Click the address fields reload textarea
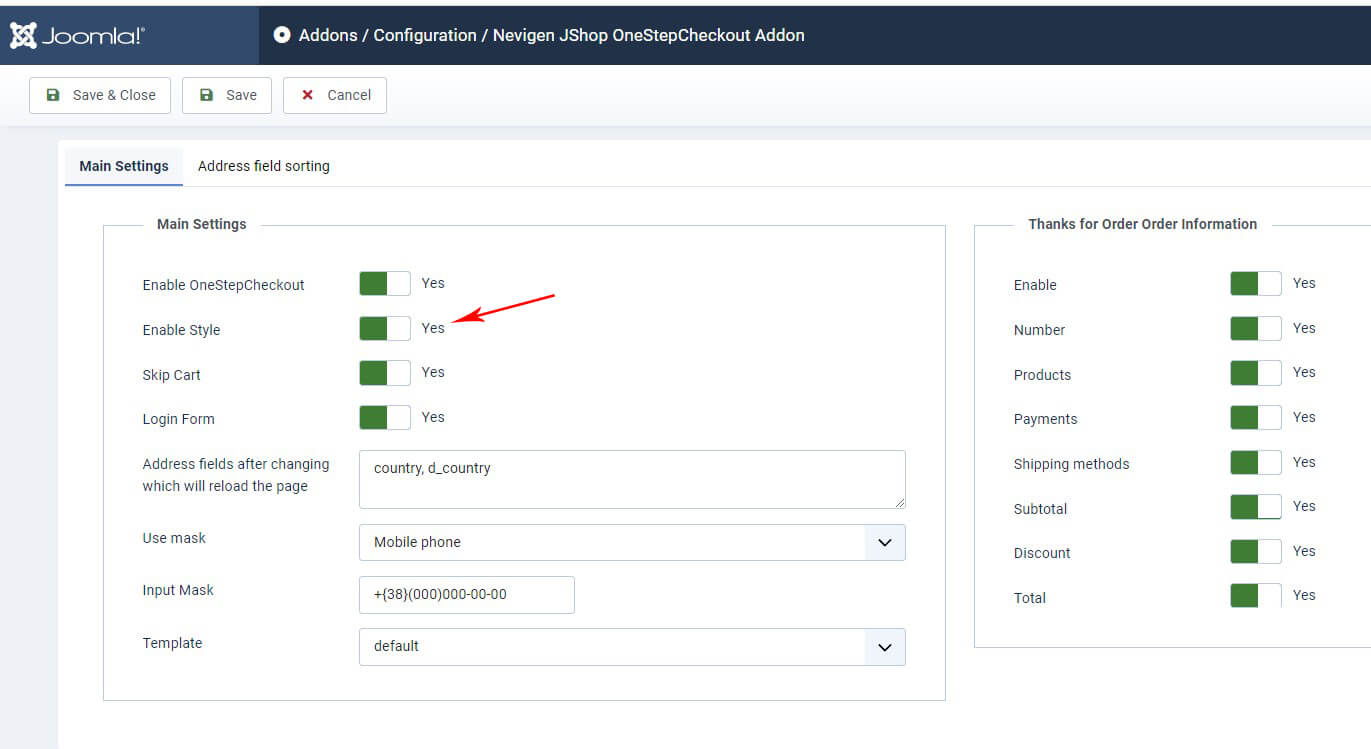Image resolution: width=1371 pixels, height=749 pixels. tap(631, 479)
